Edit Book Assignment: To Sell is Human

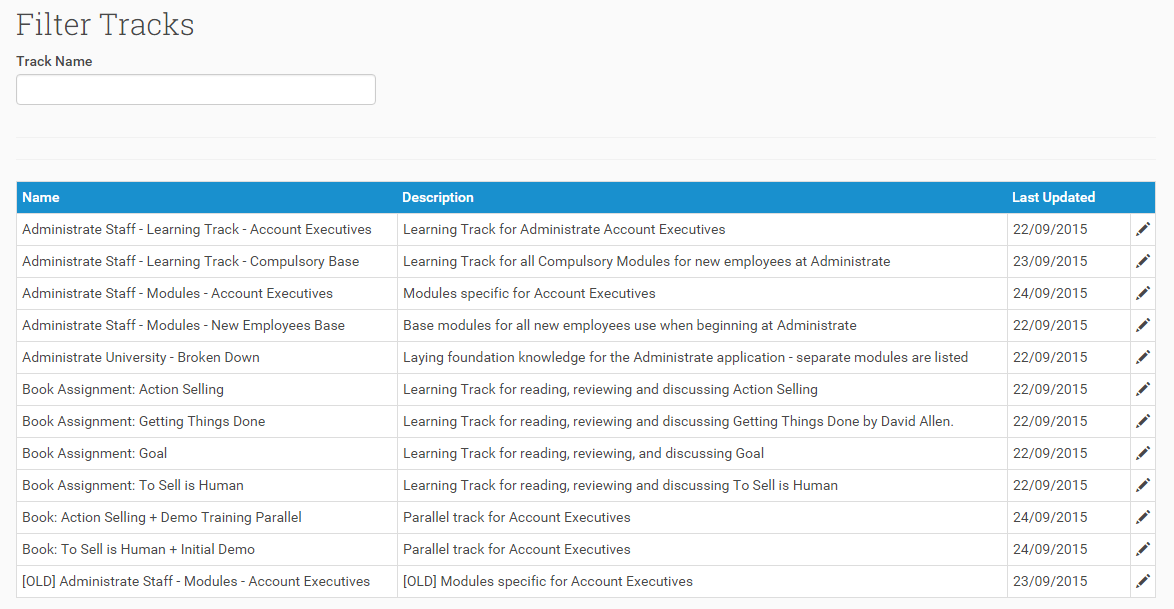click(1143, 485)
